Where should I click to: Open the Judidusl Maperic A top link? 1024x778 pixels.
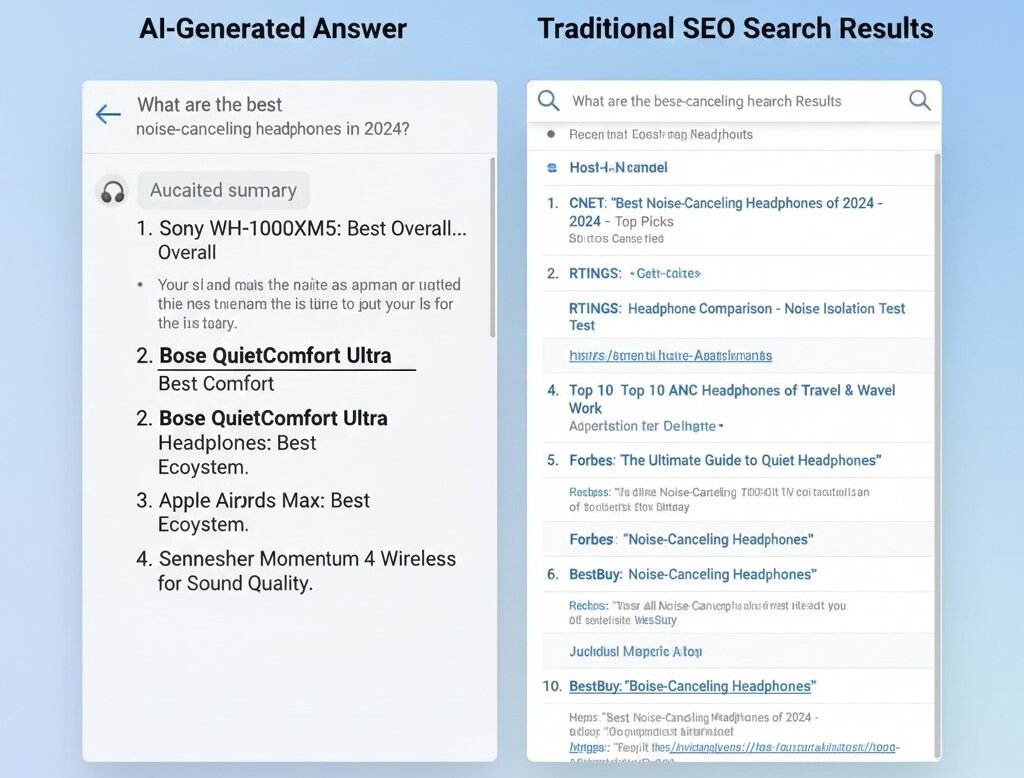click(635, 651)
